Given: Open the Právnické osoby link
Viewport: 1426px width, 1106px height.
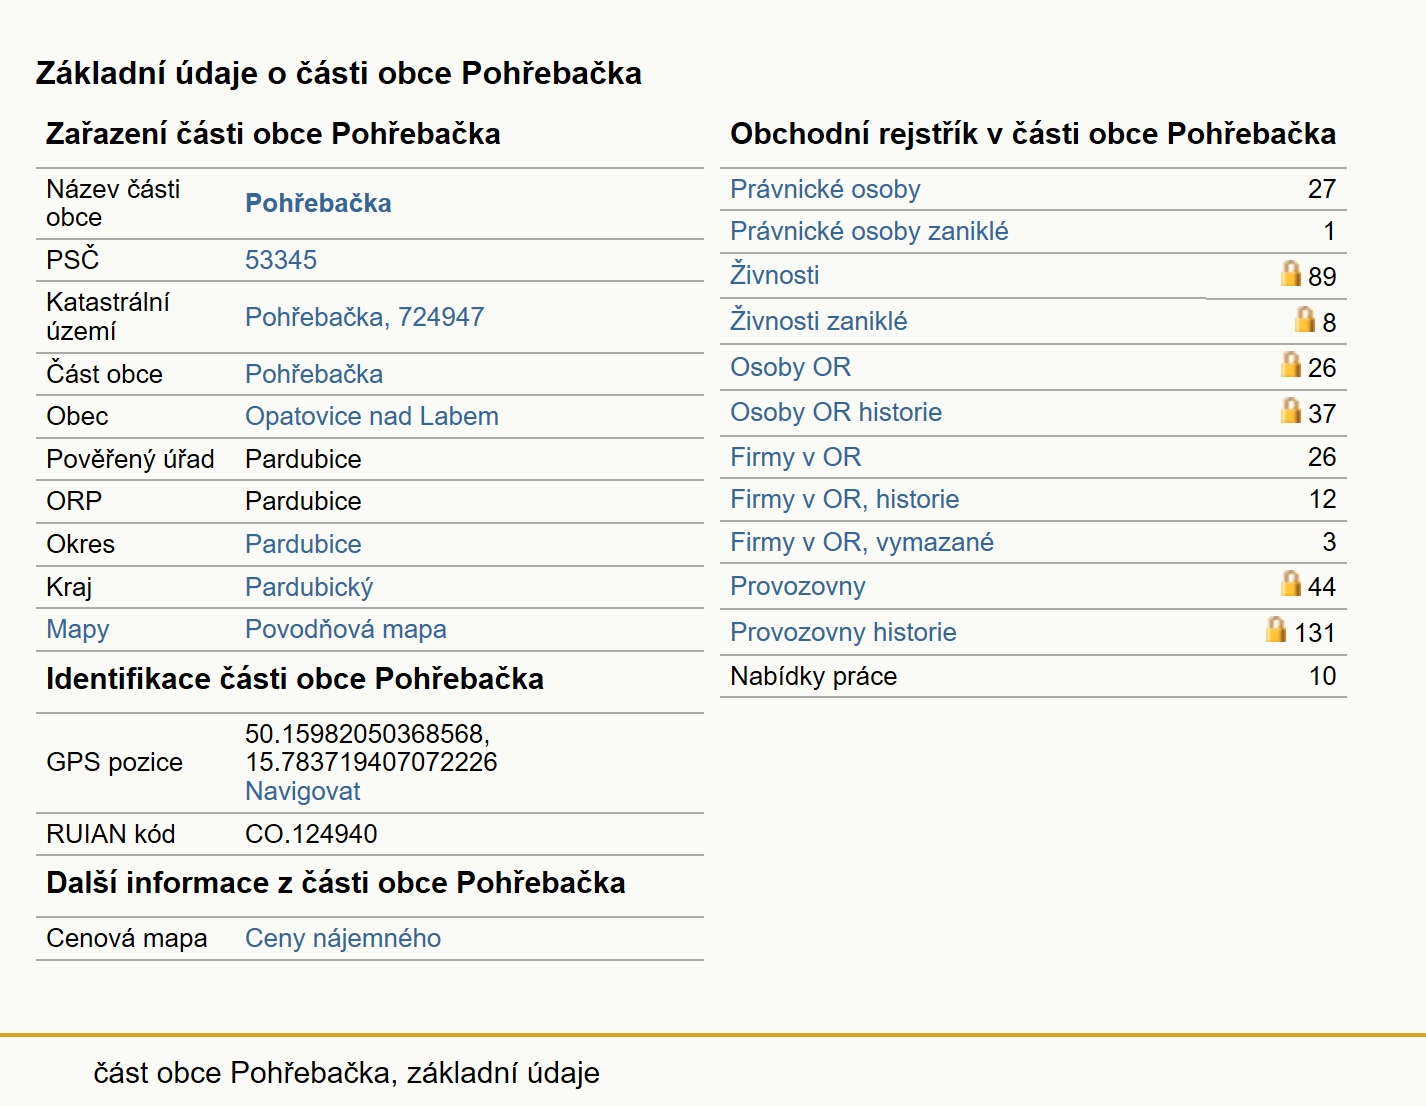Looking at the screenshot, I should point(825,189).
